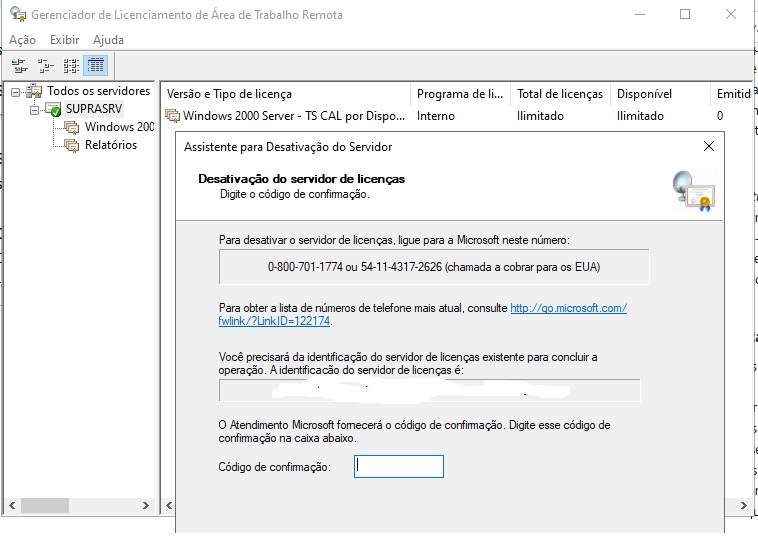The image size is (758, 557).
Task: Click the Interno cell
Action: tap(436, 116)
